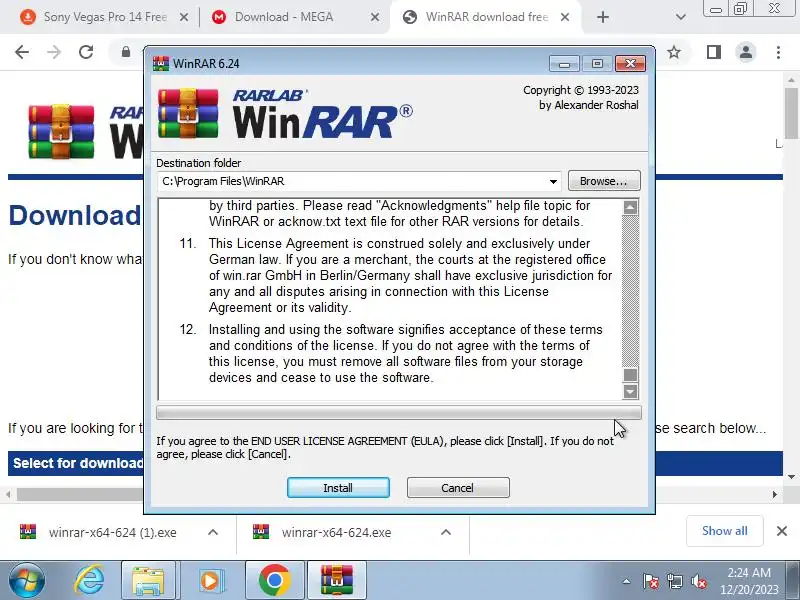Click Cancel in the WinRAR installer
The width and height of the screenshot is (800, 600).
click(458, 488)
